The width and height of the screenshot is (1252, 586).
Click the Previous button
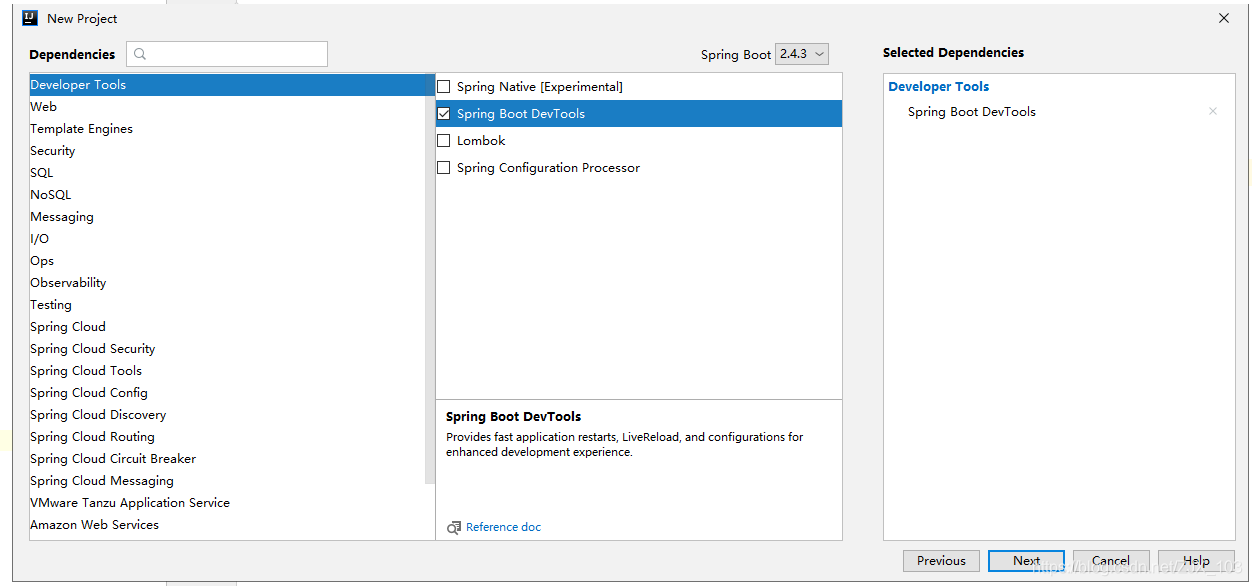point(941,561)
